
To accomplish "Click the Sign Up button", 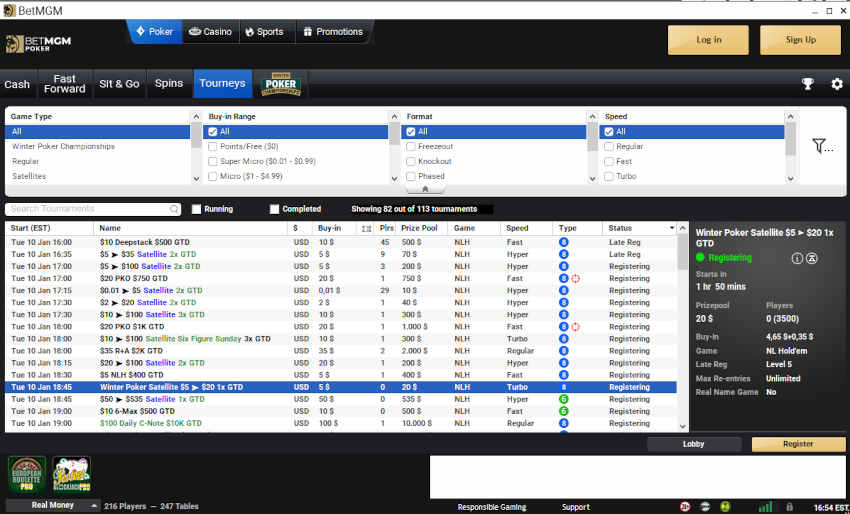I will click(x=801, y=40).
